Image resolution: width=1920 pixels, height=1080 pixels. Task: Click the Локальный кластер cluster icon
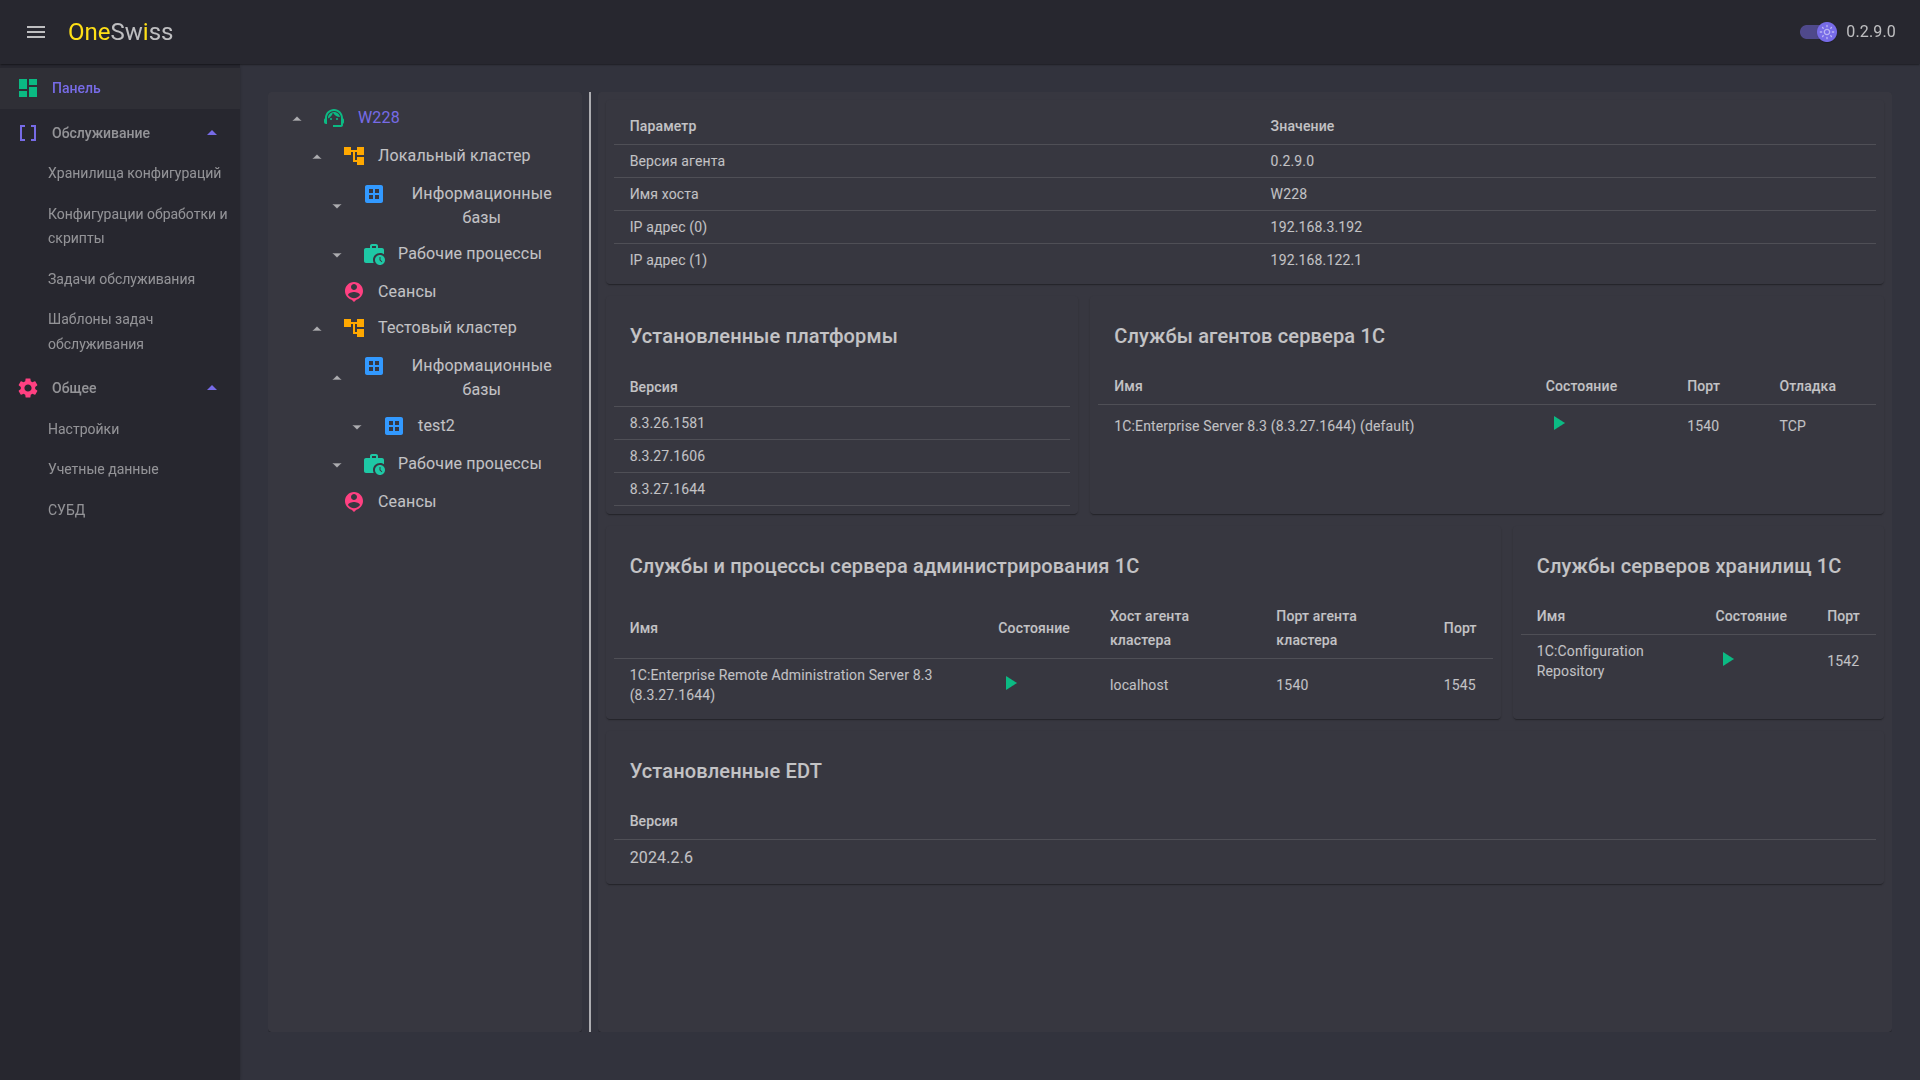click(354, 156)
